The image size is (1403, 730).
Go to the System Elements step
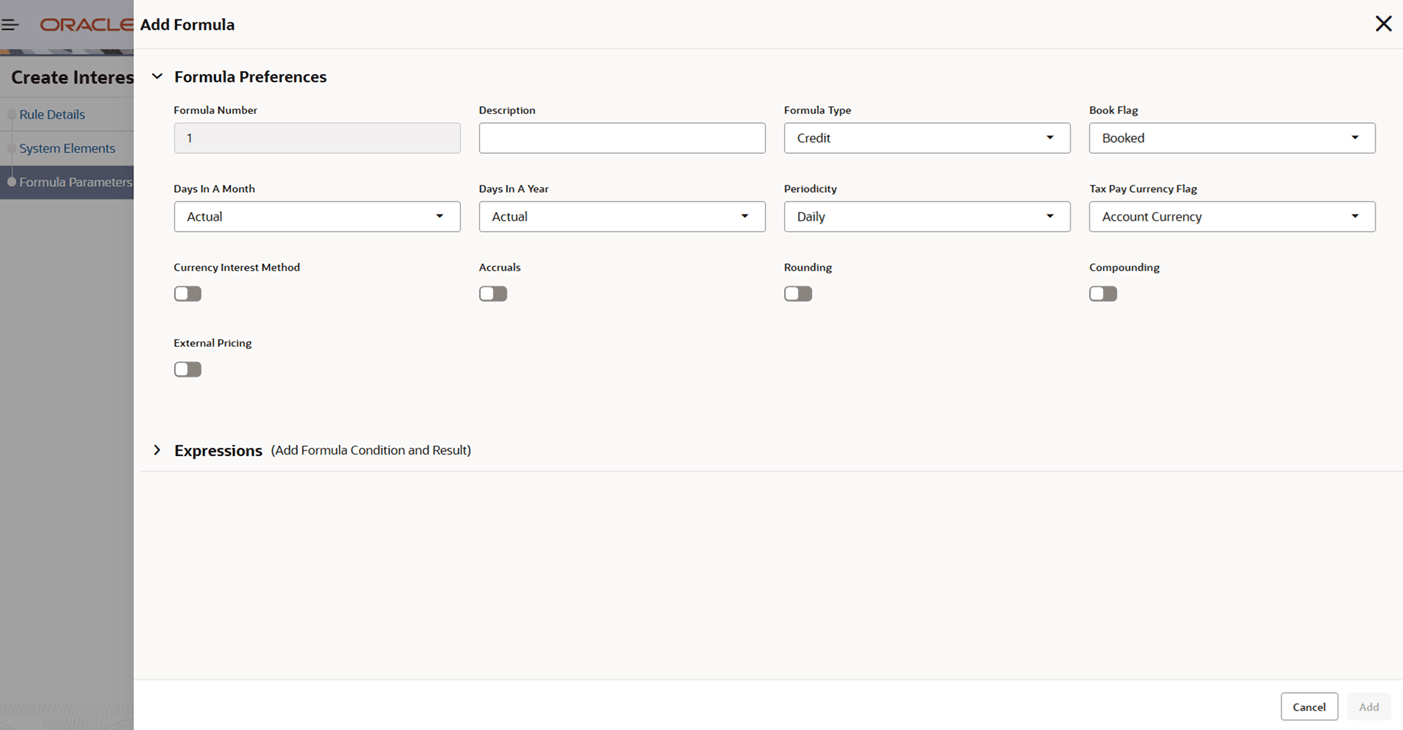pos(67,149)
